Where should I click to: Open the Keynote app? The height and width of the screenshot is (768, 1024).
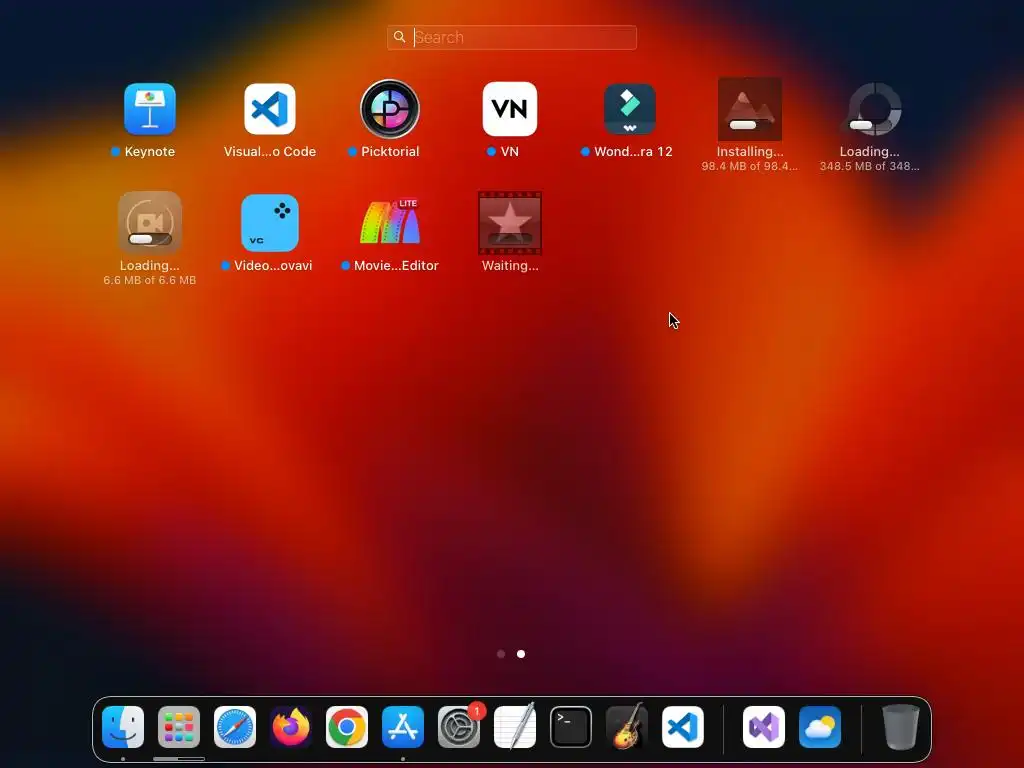point(150,109)
